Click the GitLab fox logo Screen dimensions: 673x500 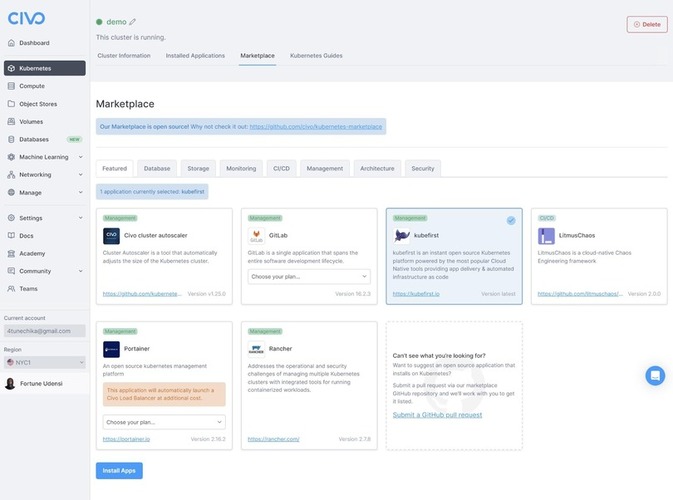tap(256, 236)
